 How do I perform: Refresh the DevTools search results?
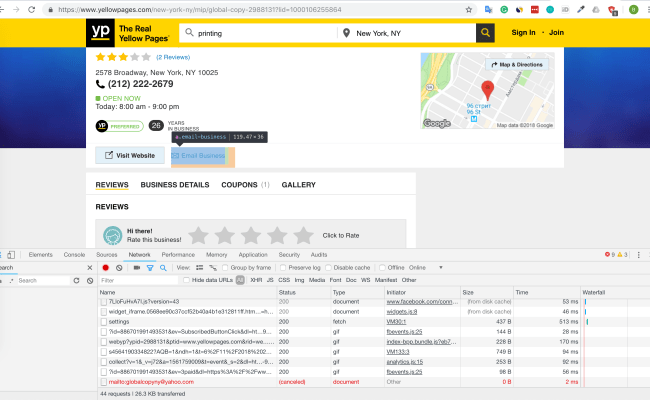[x=76, y=281]
